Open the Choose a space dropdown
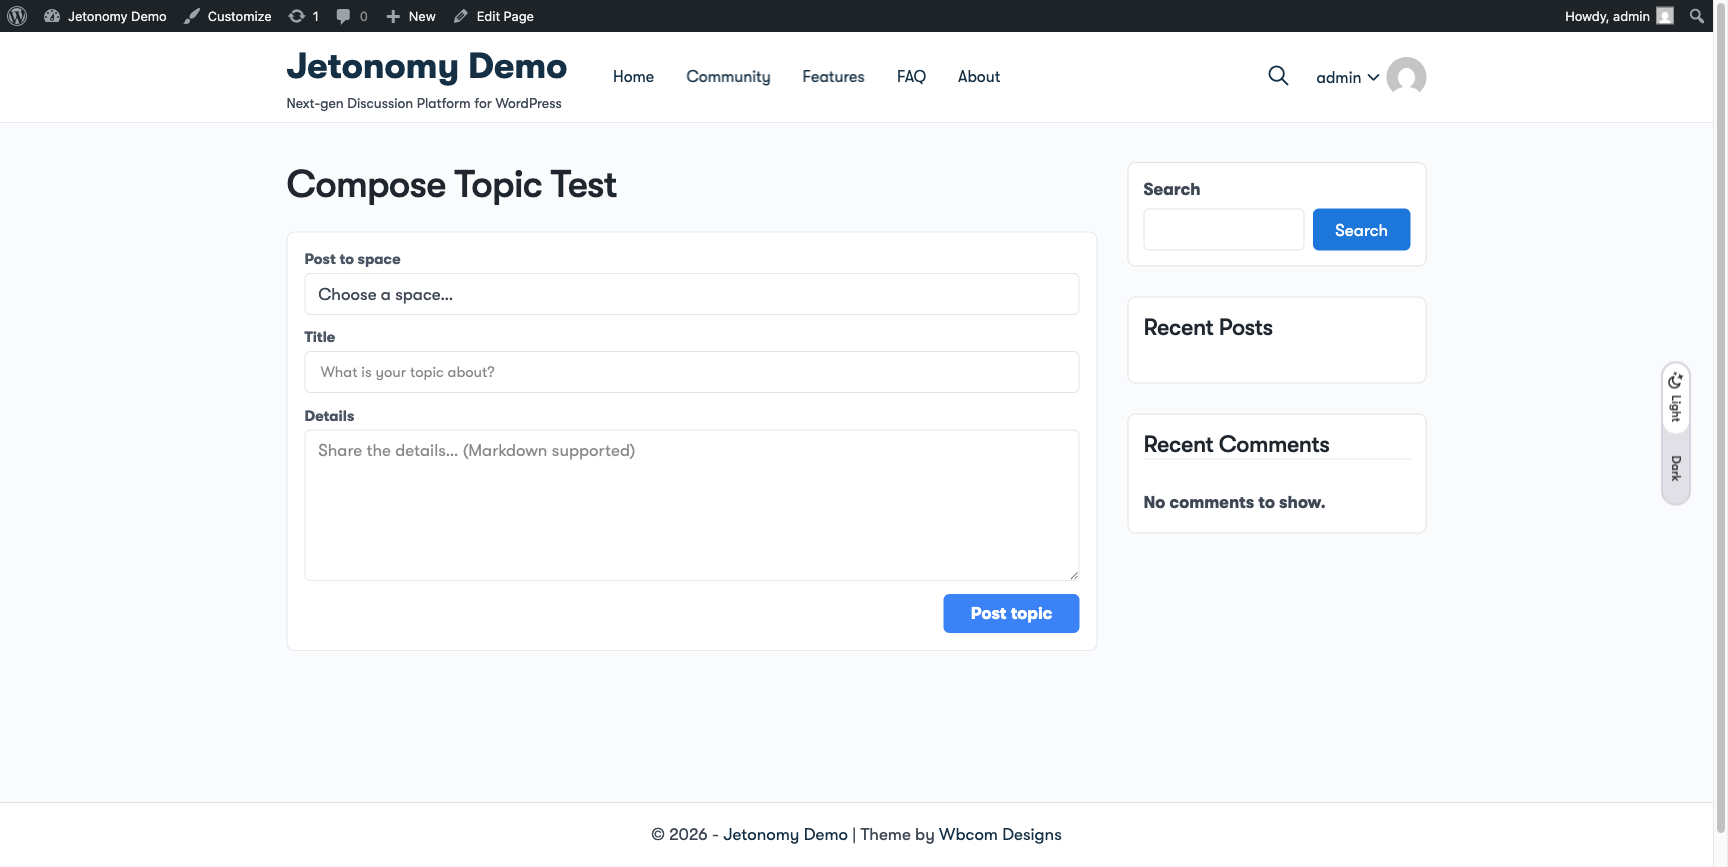 click(692, 294)
